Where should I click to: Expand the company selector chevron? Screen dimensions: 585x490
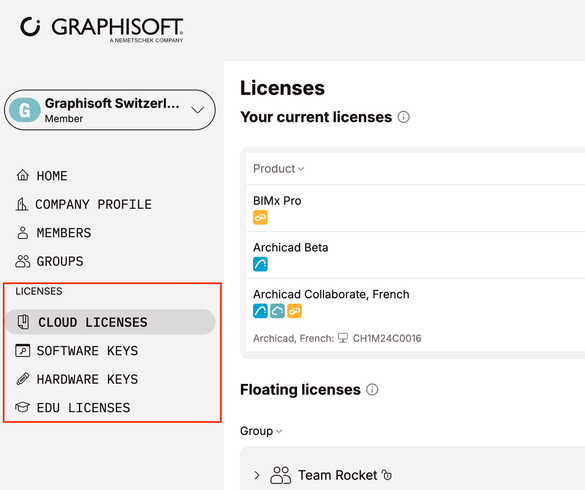(197, 110)
